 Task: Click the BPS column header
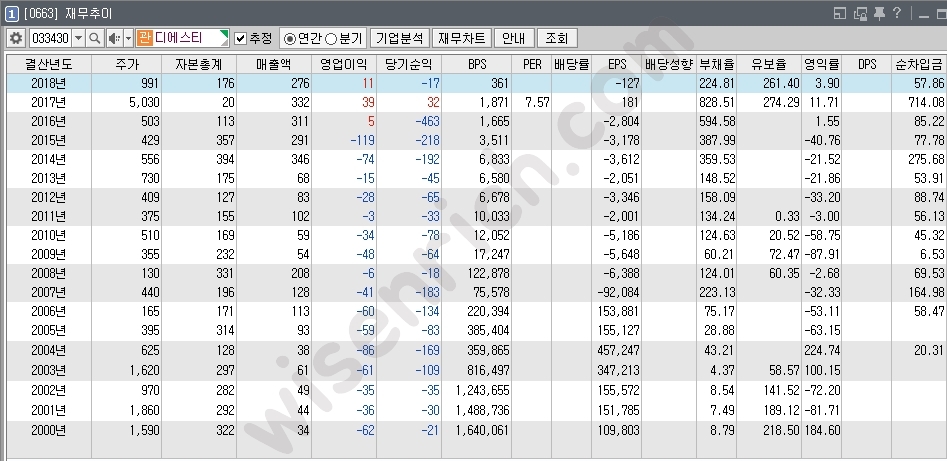pos(477,64)
